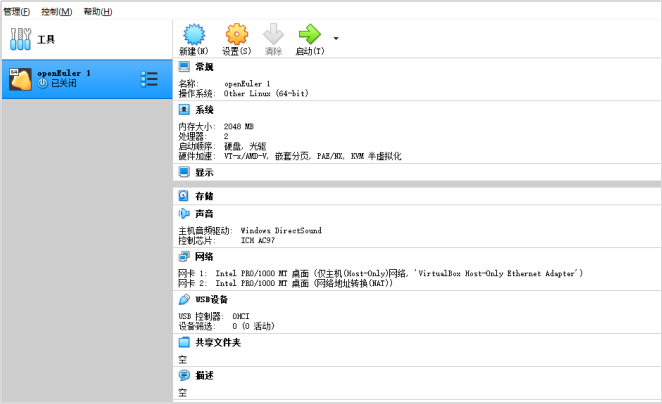Viewport: 662px width, 404px height.
Task: Open the 声音 section header
Action: 204,214
